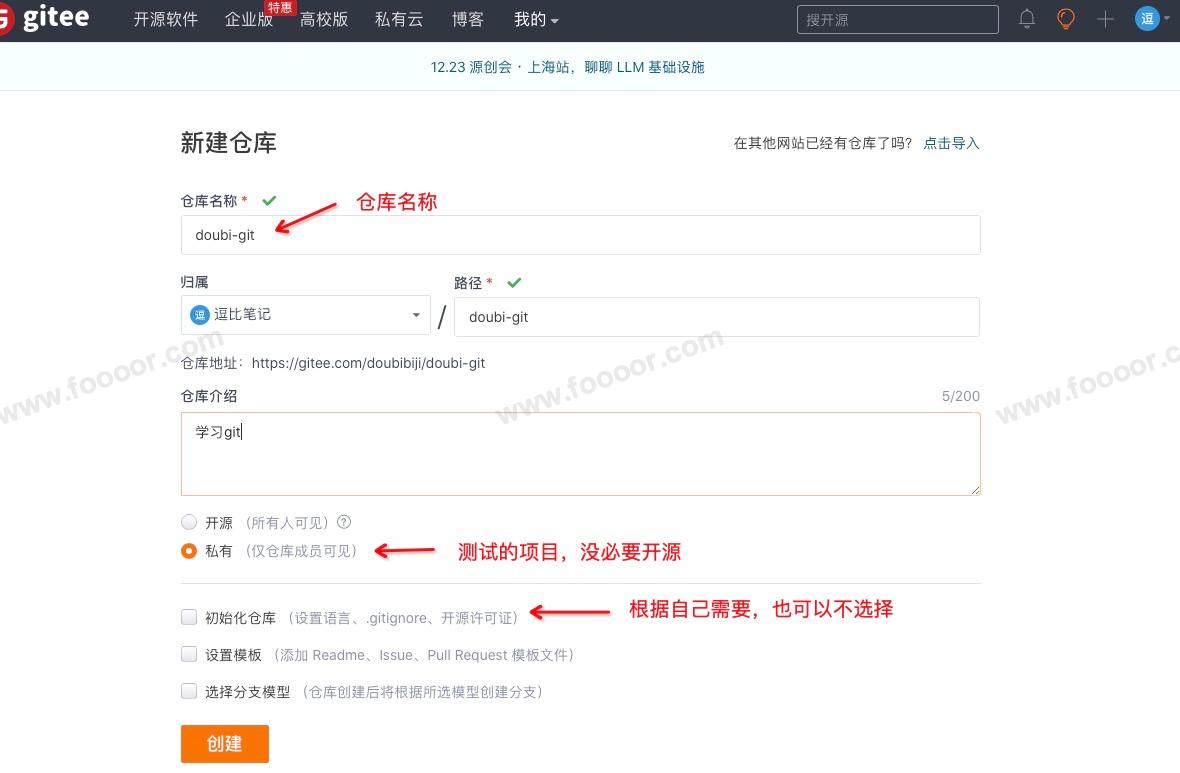Select the 私有 radio button
This screenshot has height=773, width=1180.
tap(189, 551)
